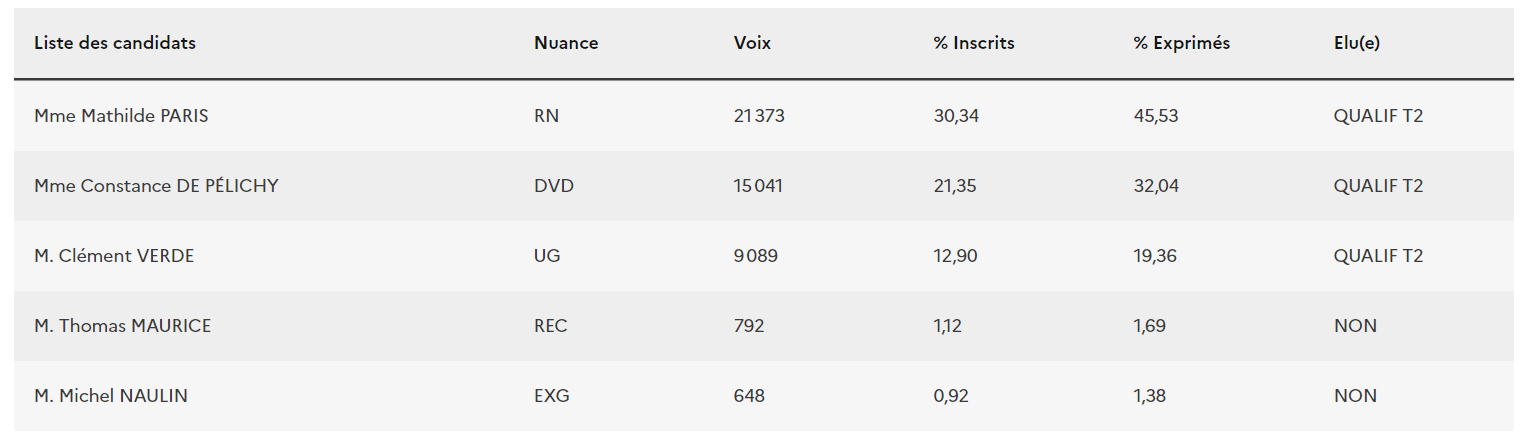Click the EXG nuance cell
Screen dimensions: 1520x442
[x=552, y=396]
